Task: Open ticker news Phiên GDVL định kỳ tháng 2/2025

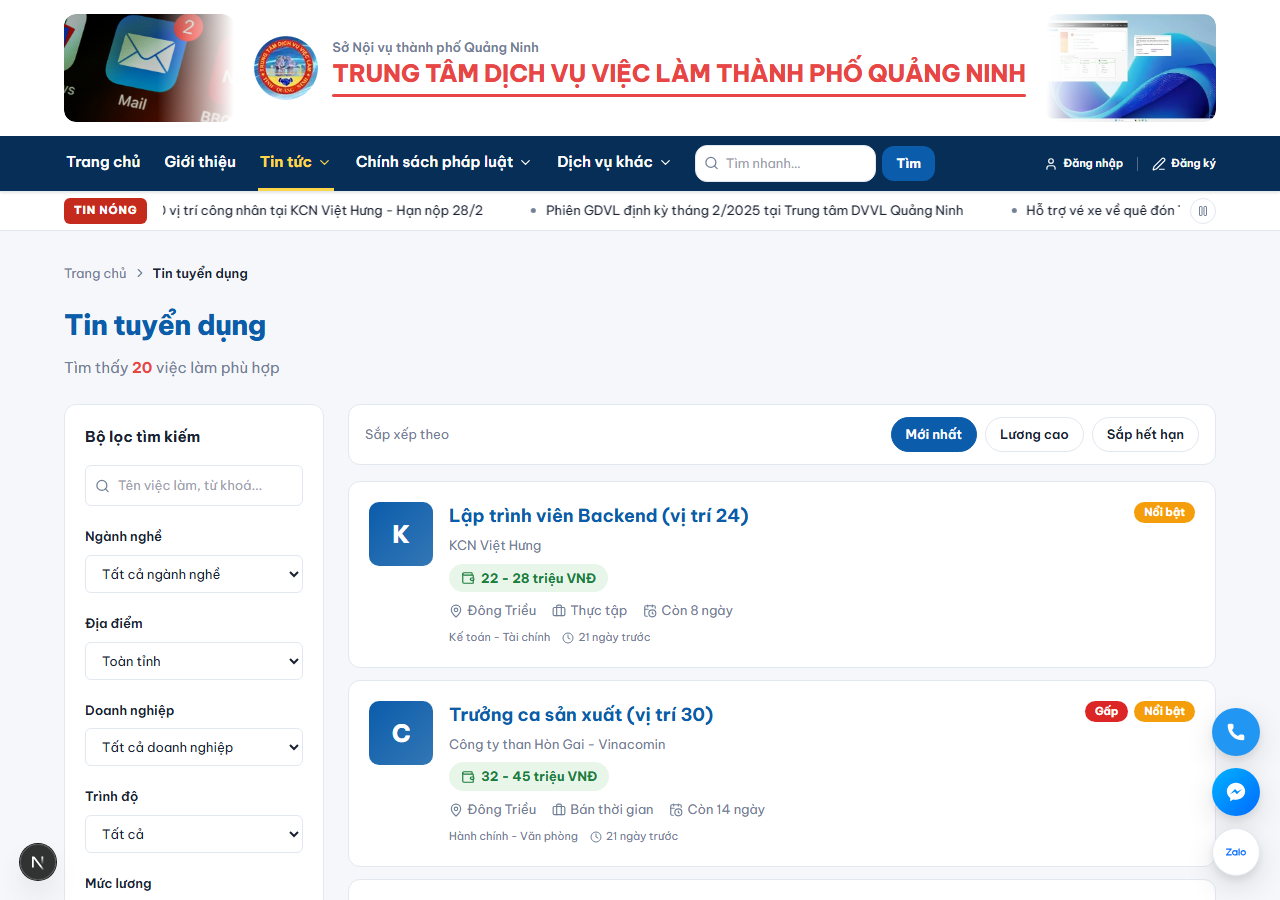Action: [x=754, y=211]
